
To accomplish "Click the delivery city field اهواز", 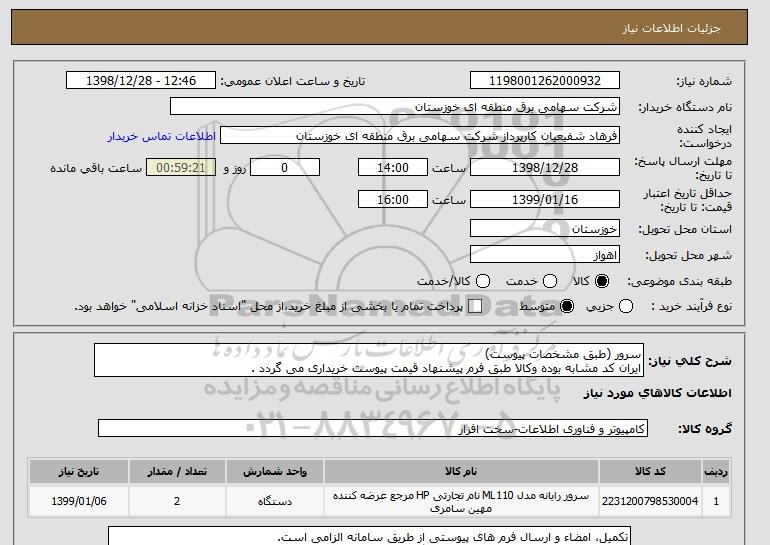I will pyautogui.click(x=545, y=254).
